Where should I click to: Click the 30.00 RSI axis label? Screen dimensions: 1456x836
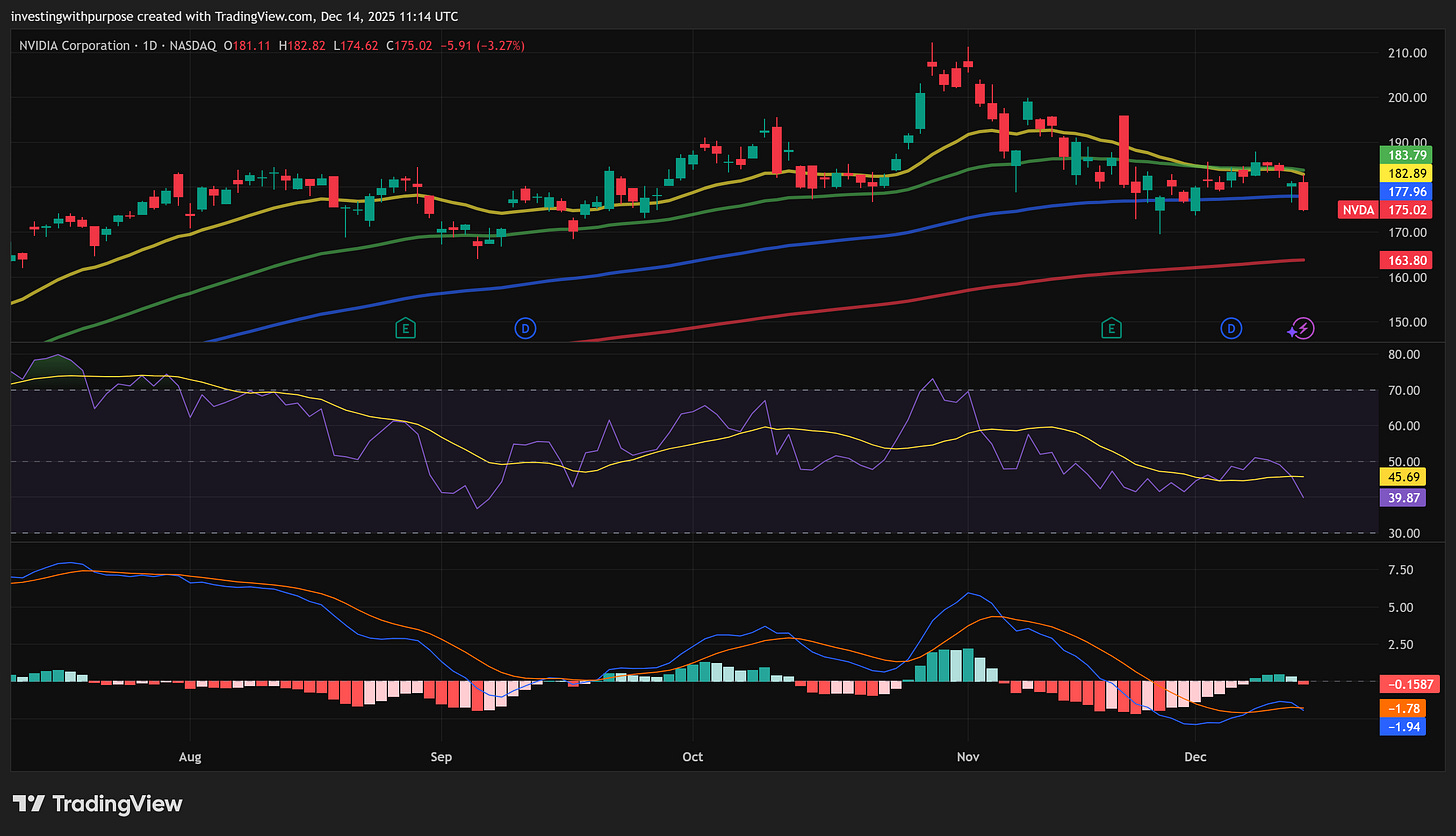pyautogui.click(x=1404, y=534)
